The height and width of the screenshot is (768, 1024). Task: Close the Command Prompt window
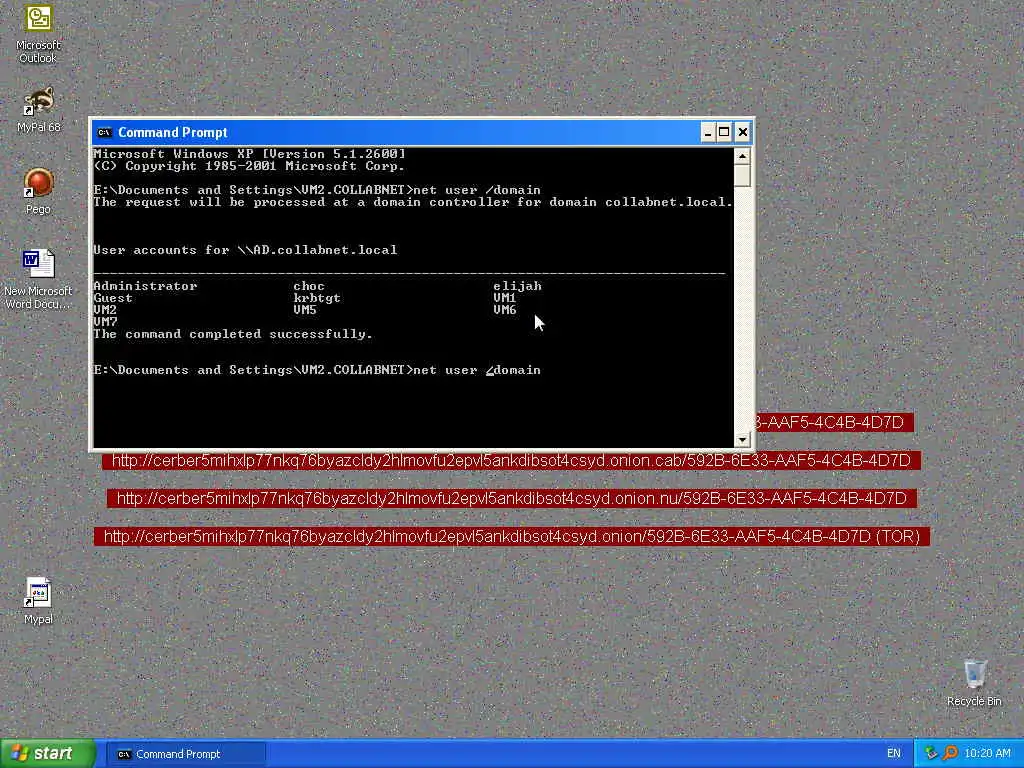point(743,133)
